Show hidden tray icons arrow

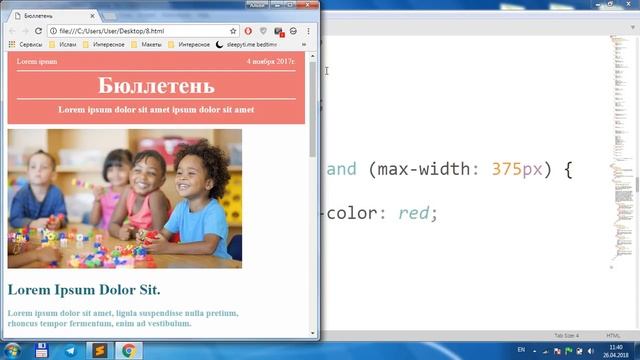pos(534,351)
